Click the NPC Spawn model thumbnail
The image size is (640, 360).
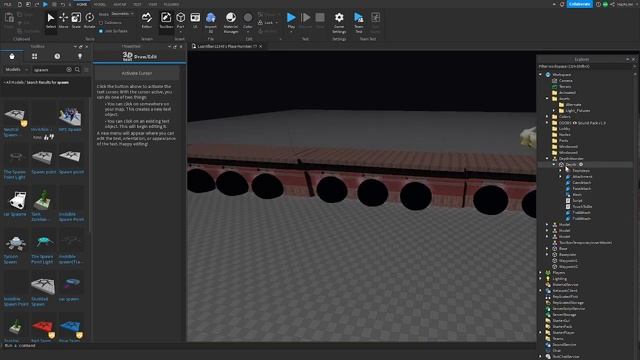click(70, 116)
